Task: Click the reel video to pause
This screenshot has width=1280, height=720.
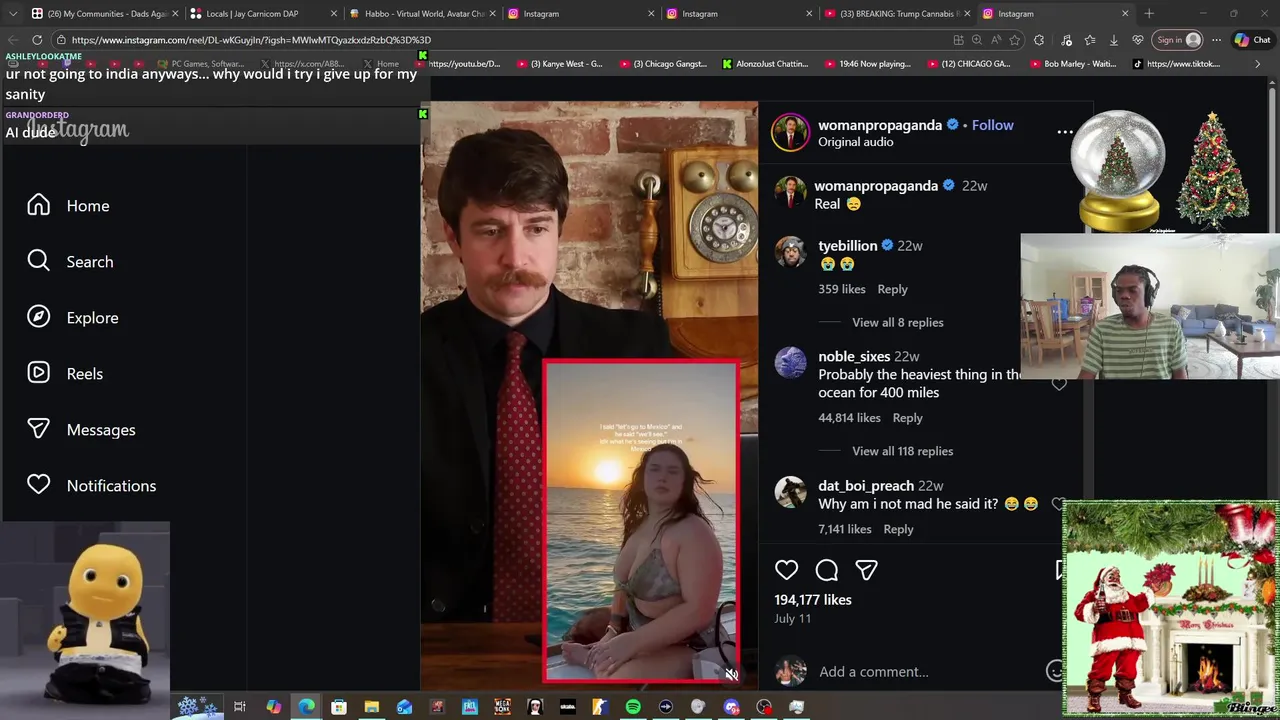Action: (x=588, y=395)
